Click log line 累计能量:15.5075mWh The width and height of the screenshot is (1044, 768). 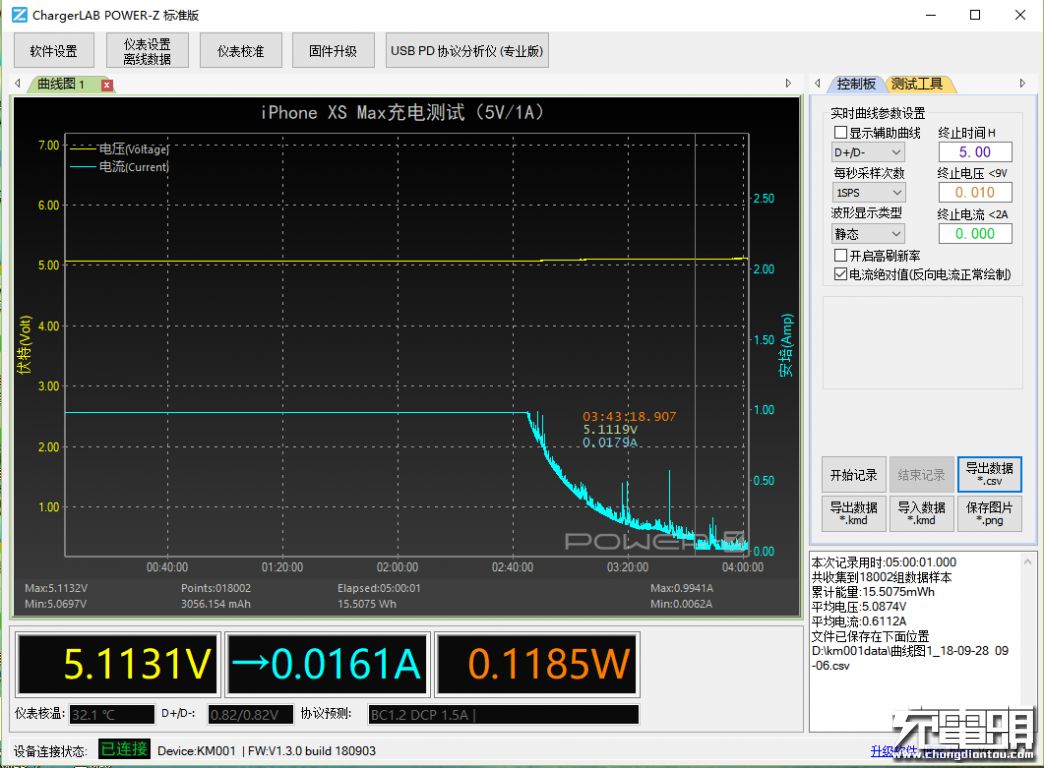point(873,592)
